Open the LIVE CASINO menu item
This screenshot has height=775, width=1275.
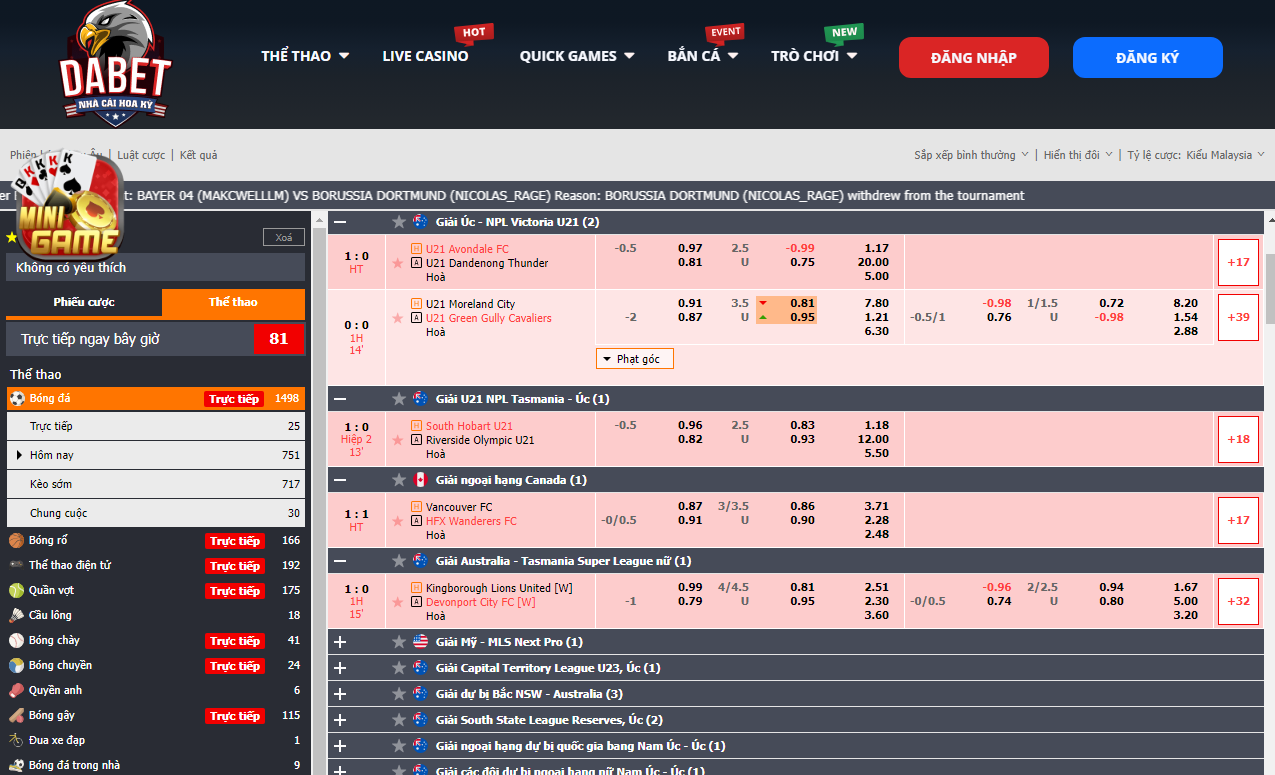point(425,56)
